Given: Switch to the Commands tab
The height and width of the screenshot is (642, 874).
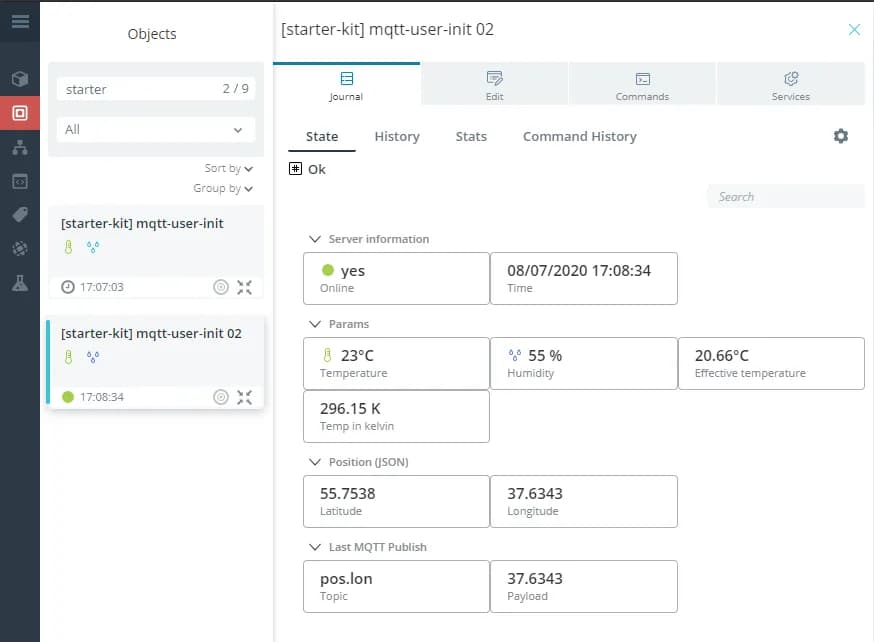Looking at the screenshot, I should pos(642,85).
